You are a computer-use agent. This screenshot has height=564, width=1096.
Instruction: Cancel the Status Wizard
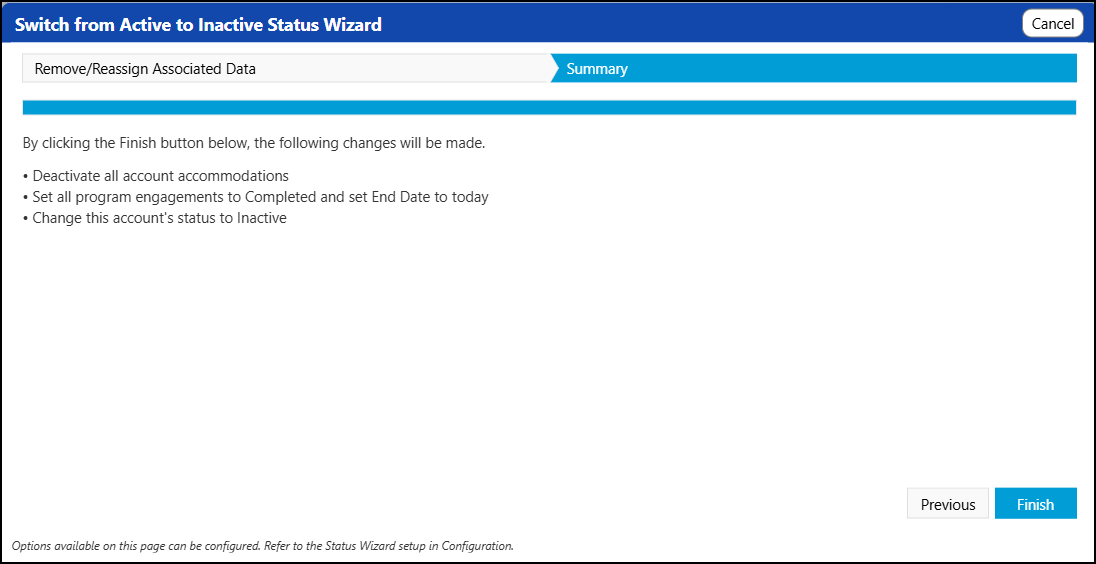(x=1052, y=24)
